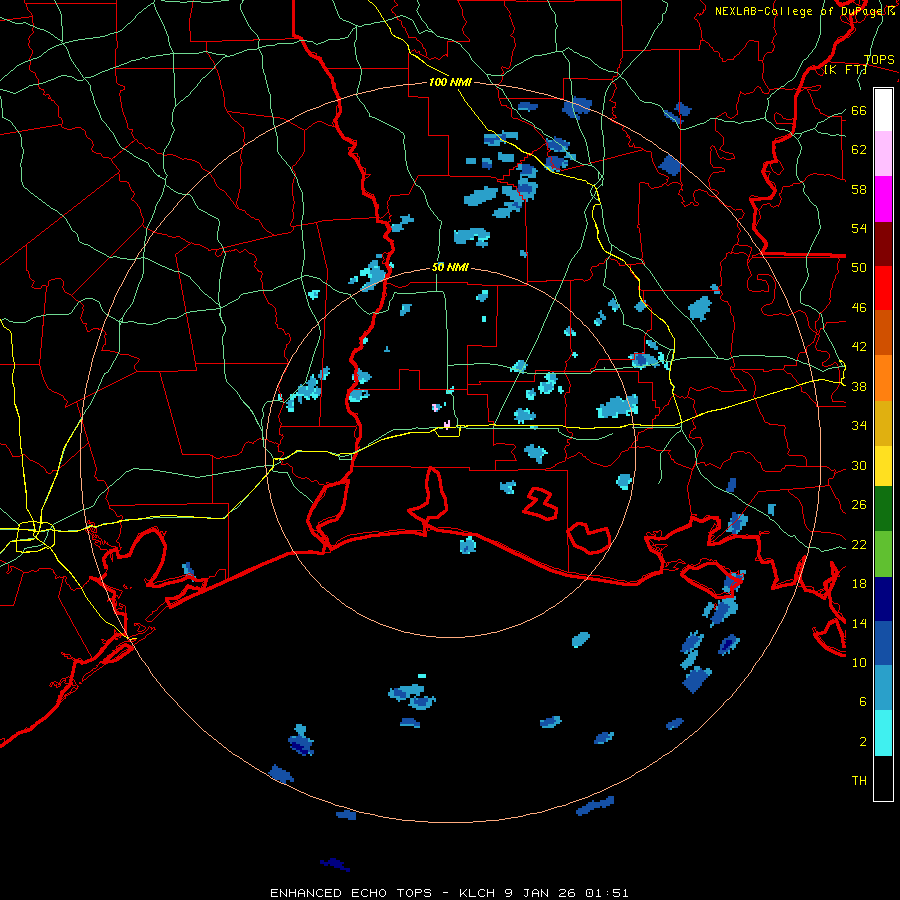Click the "54" legend value
Image resolution: width=900 pixels, height=900 pixels.
click(859, 228)
